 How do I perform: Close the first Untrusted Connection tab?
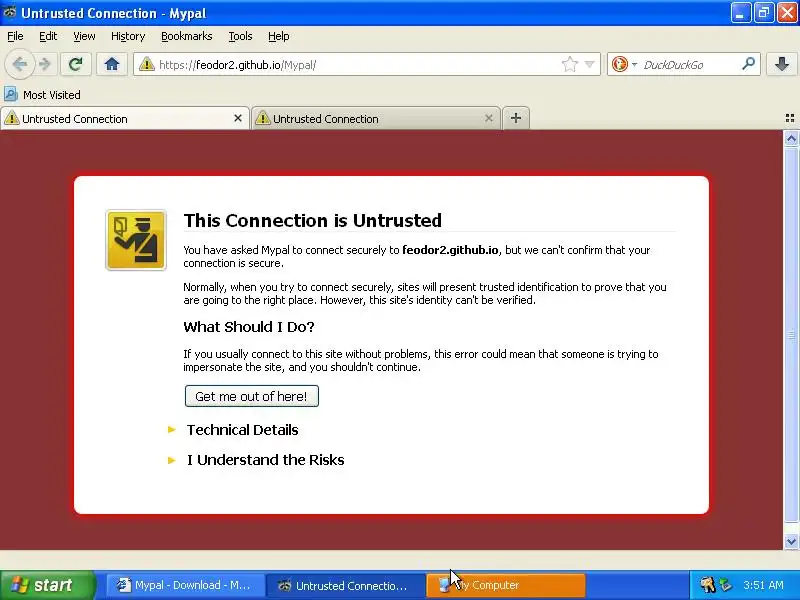pyautogui.click(x=238, y=118)
